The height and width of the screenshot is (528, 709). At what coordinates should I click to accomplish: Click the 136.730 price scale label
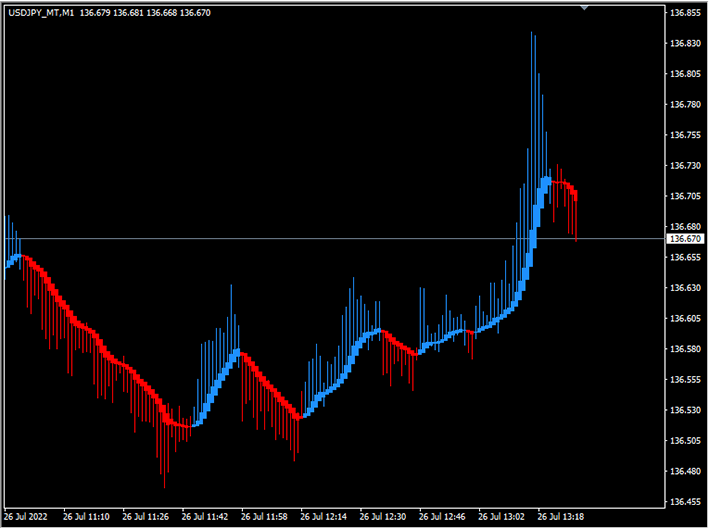click(x=685, y=165)
